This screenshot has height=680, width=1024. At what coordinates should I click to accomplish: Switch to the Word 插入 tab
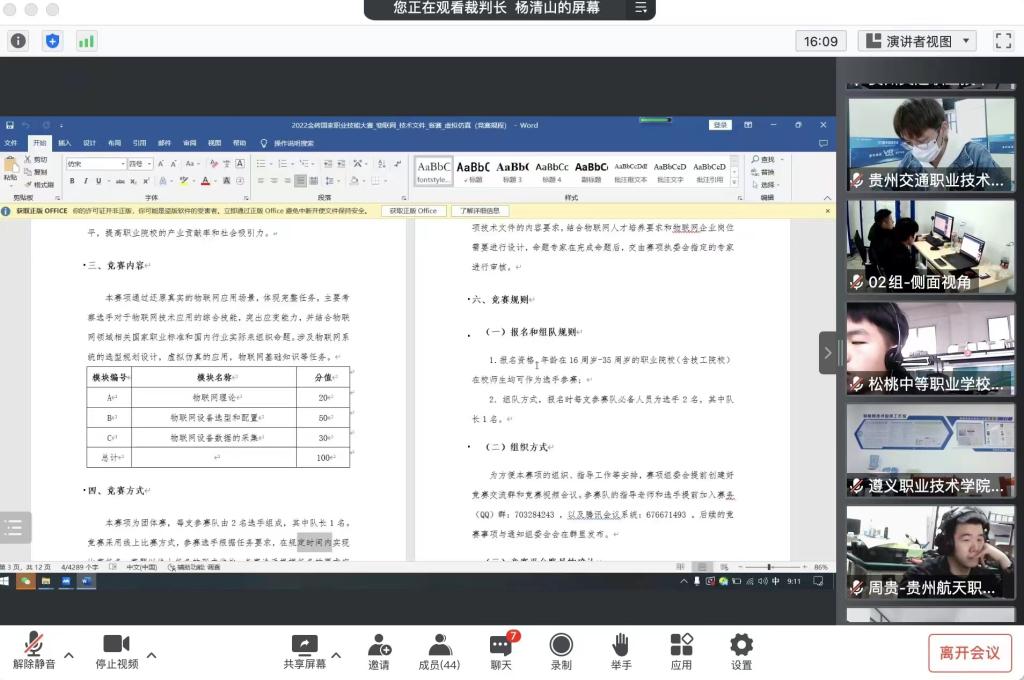[x=64, y=143]
